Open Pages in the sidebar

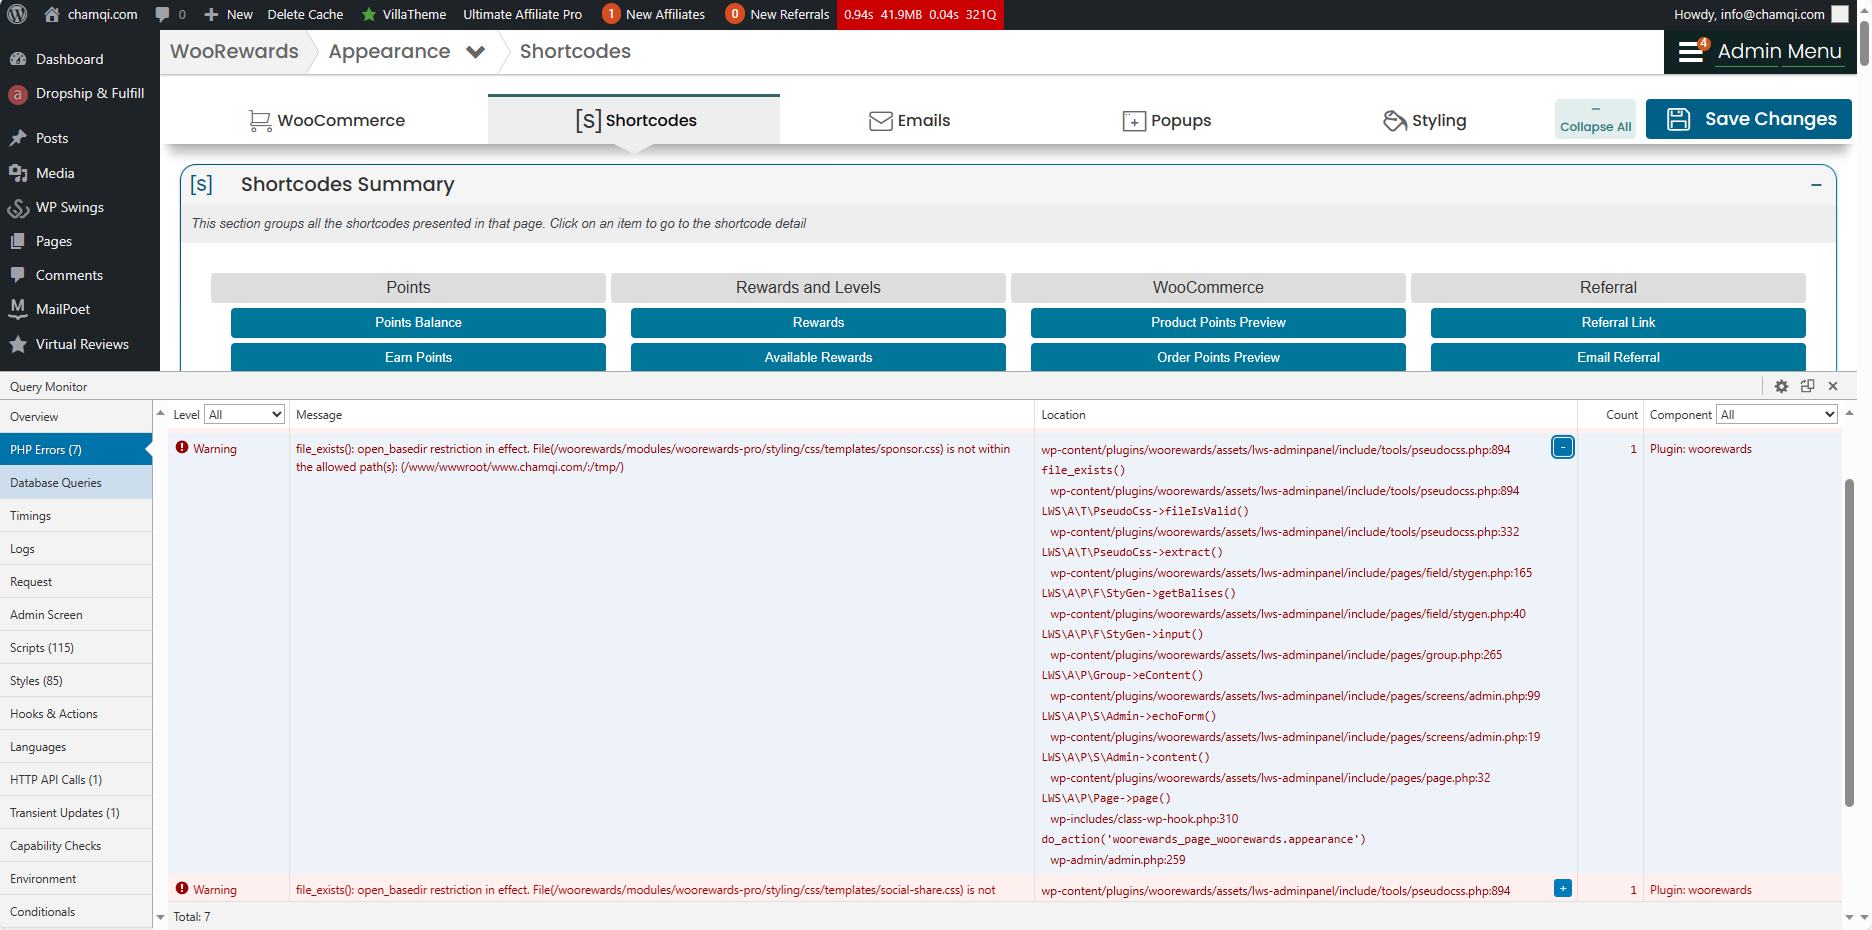(80, 241)
